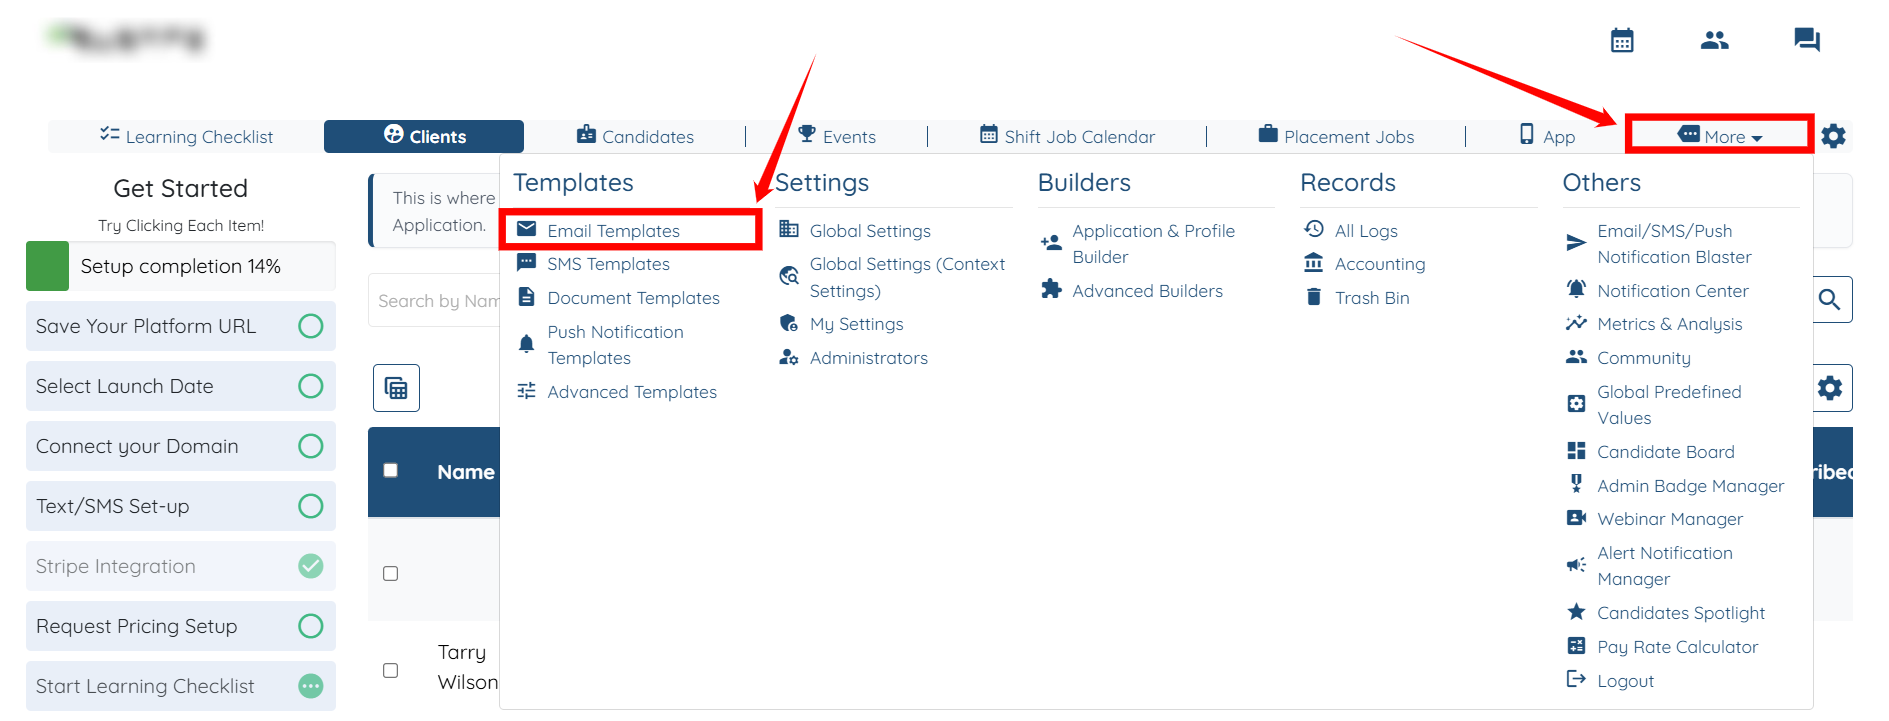Click the magnifier search button
The image size is (1889, 721).
tap(1830, 299)
